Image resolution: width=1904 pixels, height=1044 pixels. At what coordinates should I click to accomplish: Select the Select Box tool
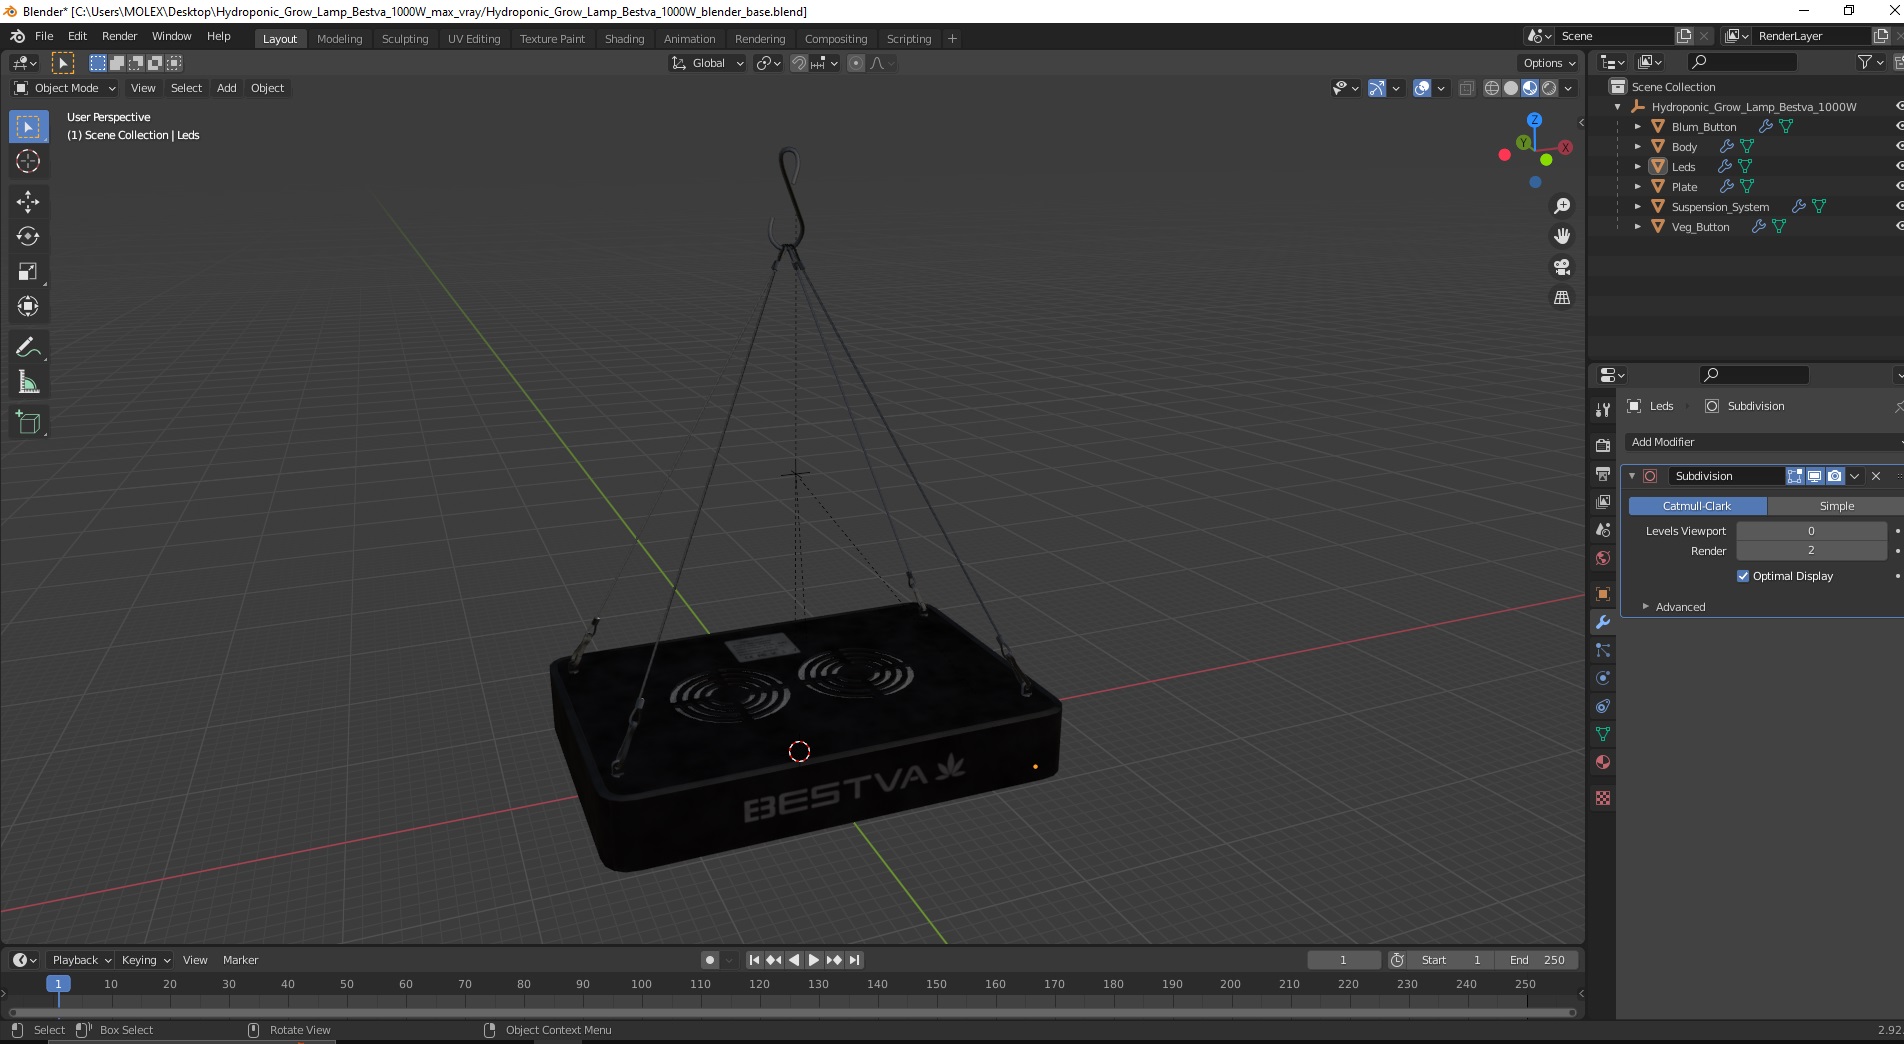(28, 127)
